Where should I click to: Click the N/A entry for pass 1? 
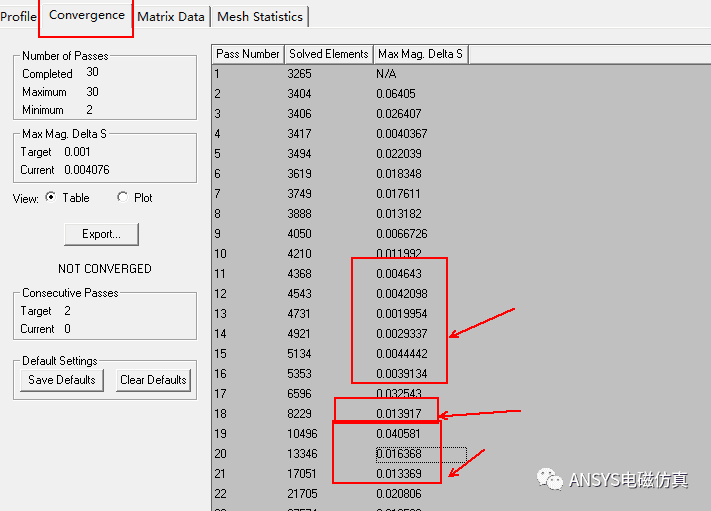(386, 74)
